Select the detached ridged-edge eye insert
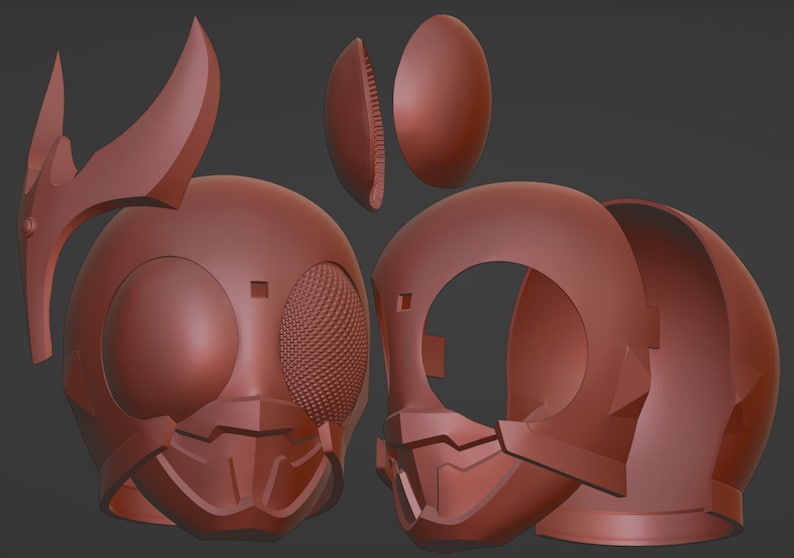 click(354, 124)
